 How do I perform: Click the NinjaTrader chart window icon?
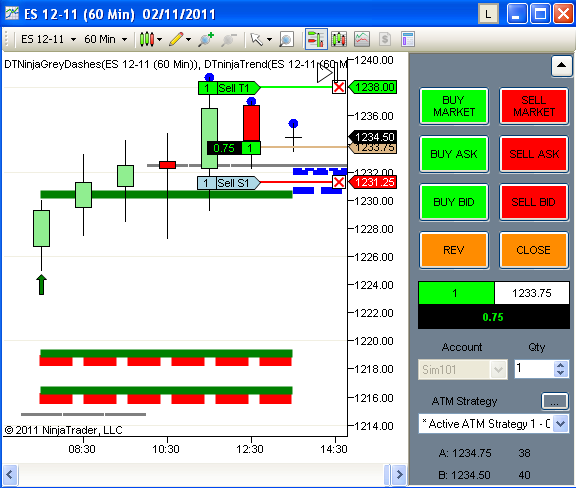[x=12, y=13]
